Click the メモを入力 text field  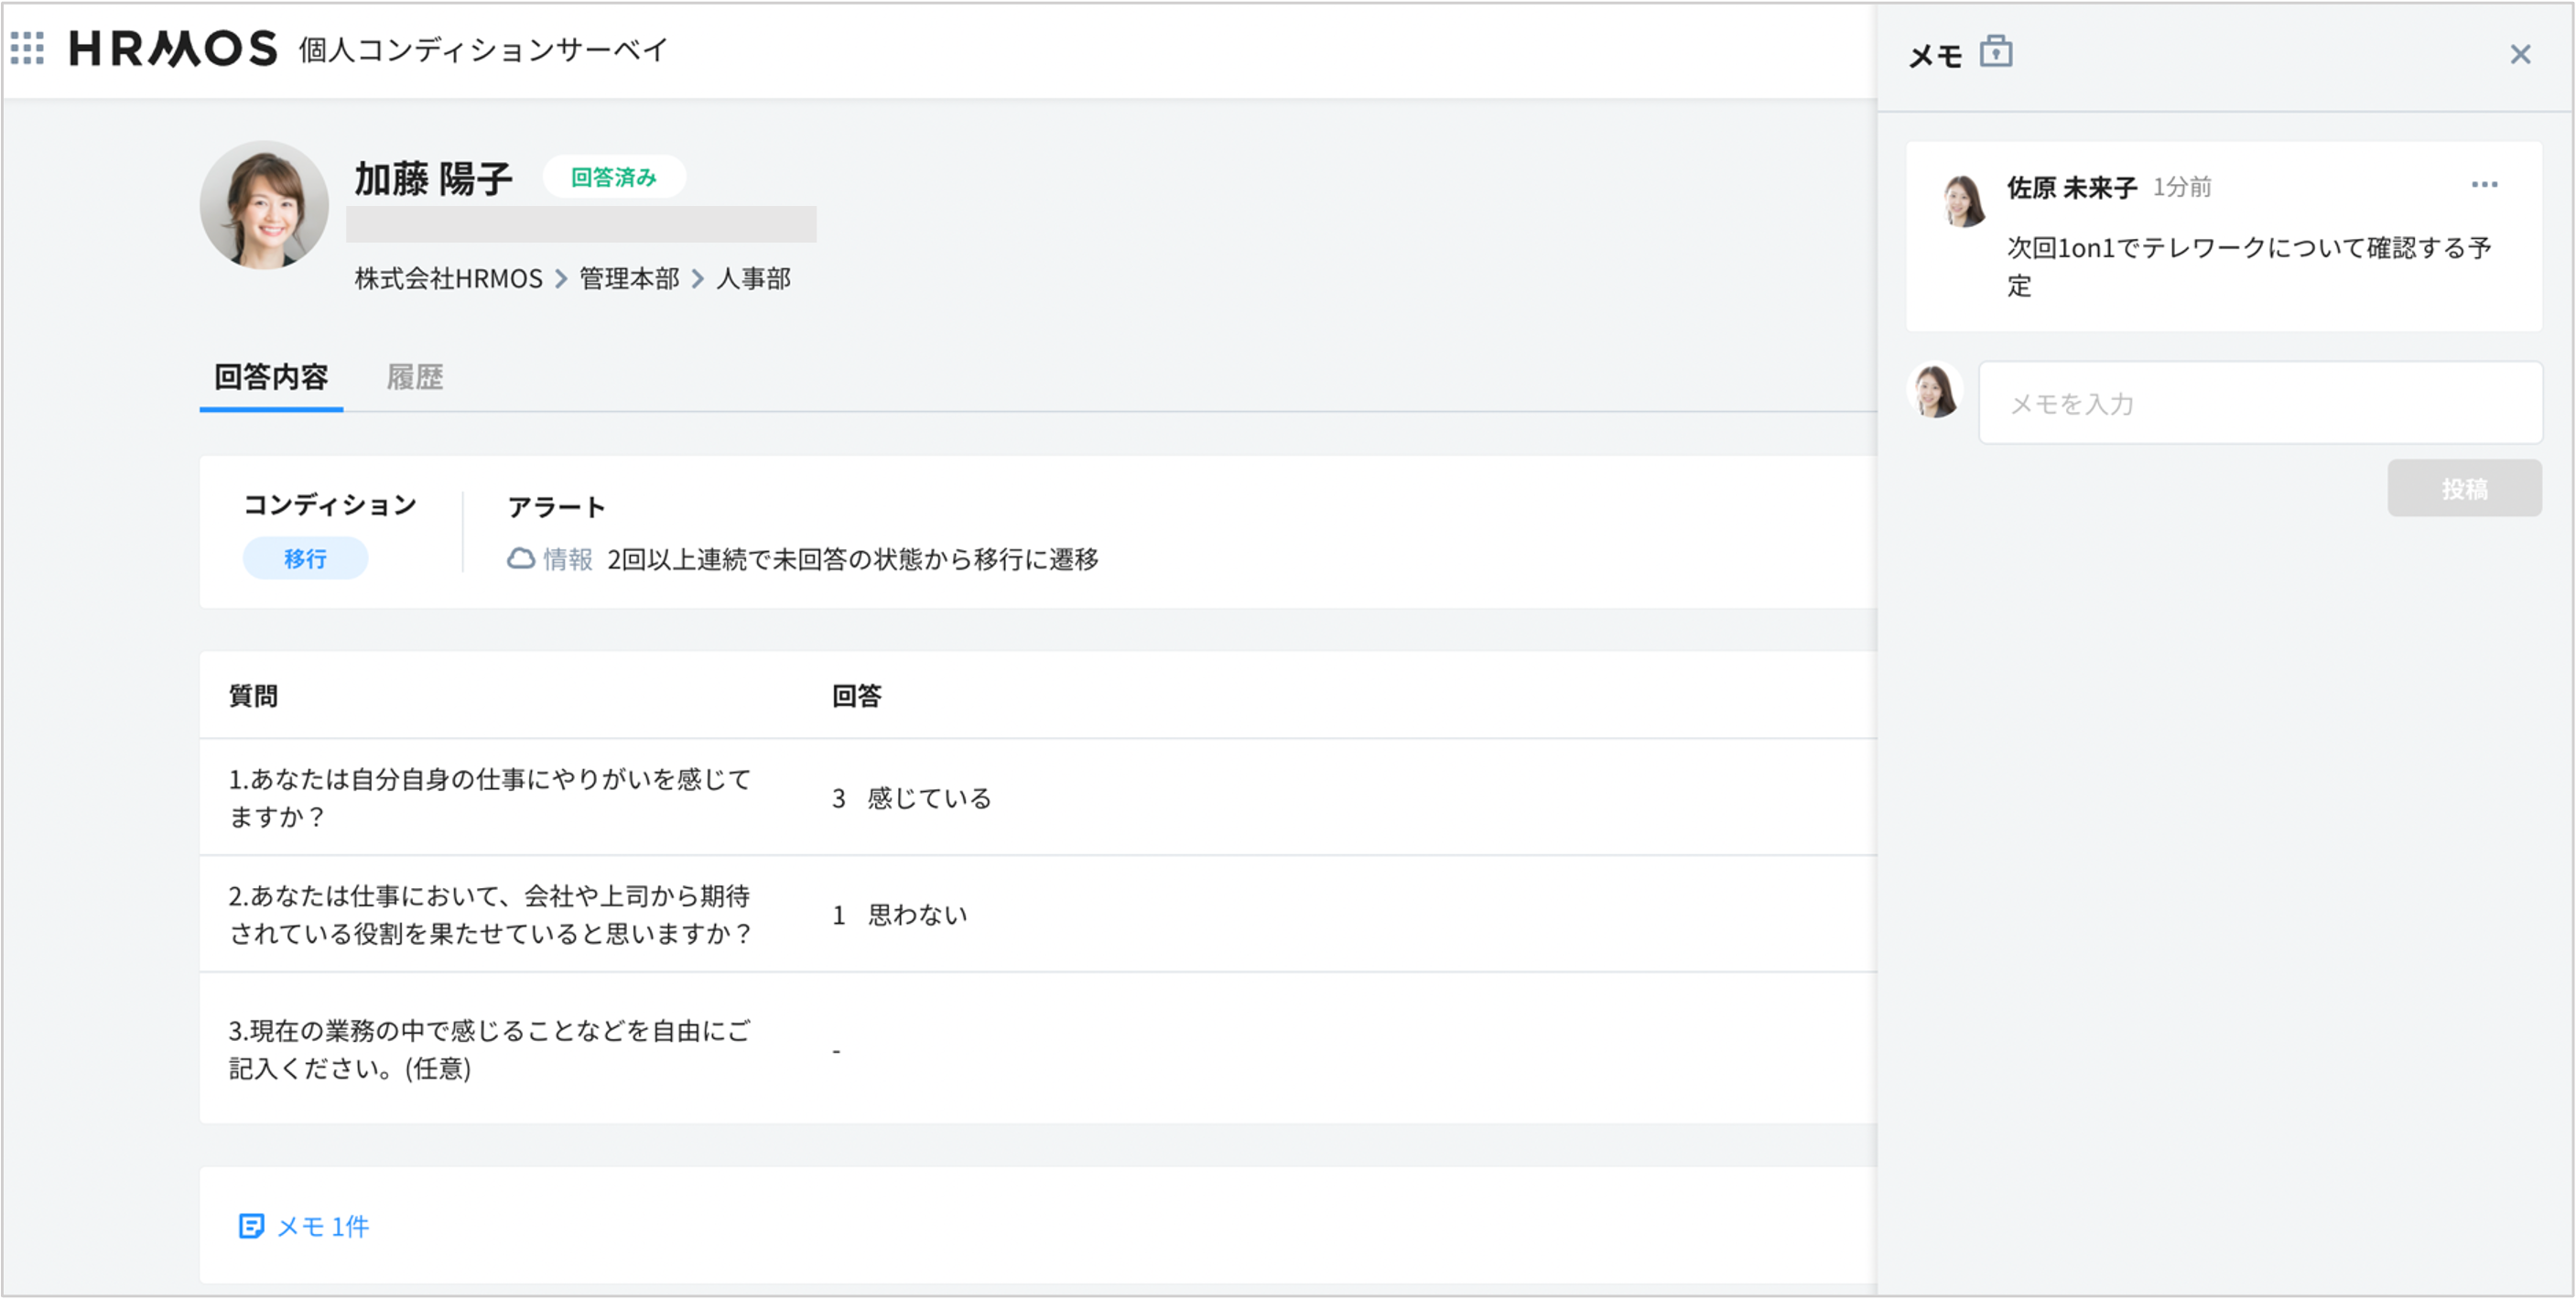[2260, 403]
